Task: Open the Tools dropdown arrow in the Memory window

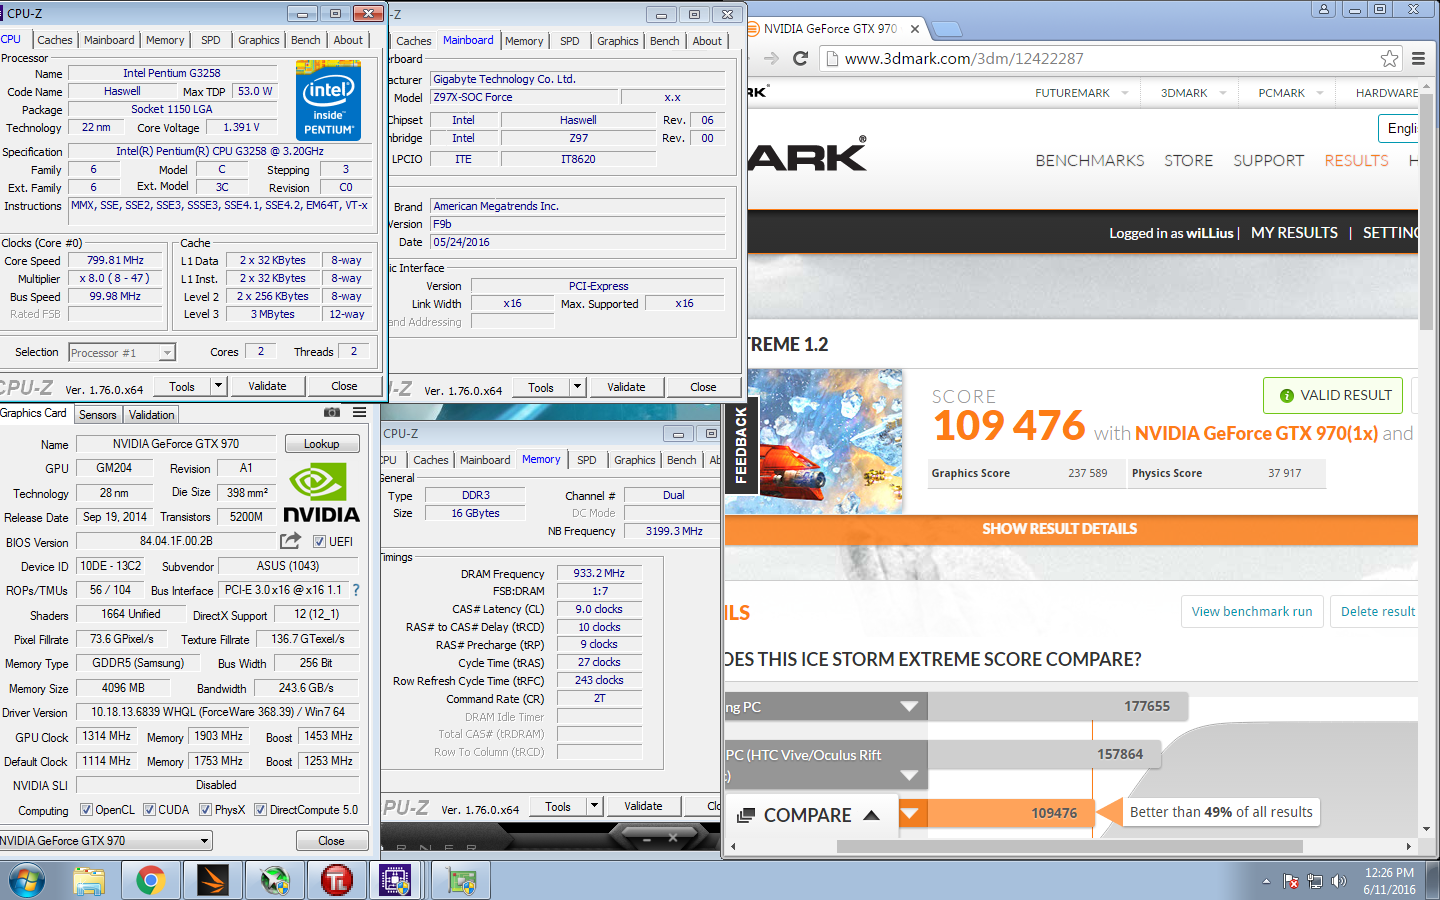Action: tap(594, 806)
